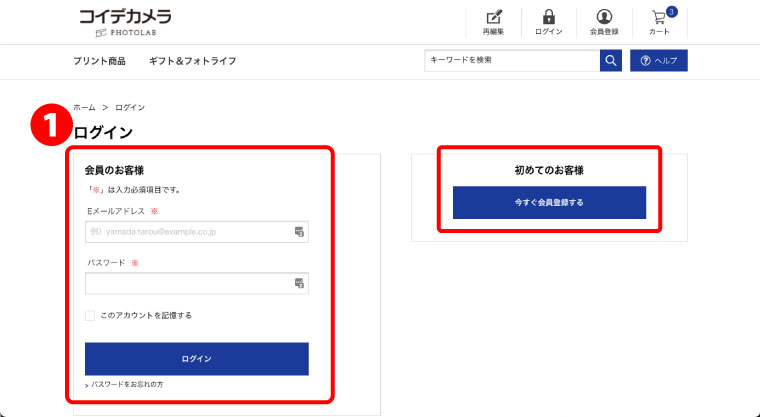Click autofill icon in email field
The width and height of the screenshot is (760, 417).
298,232
